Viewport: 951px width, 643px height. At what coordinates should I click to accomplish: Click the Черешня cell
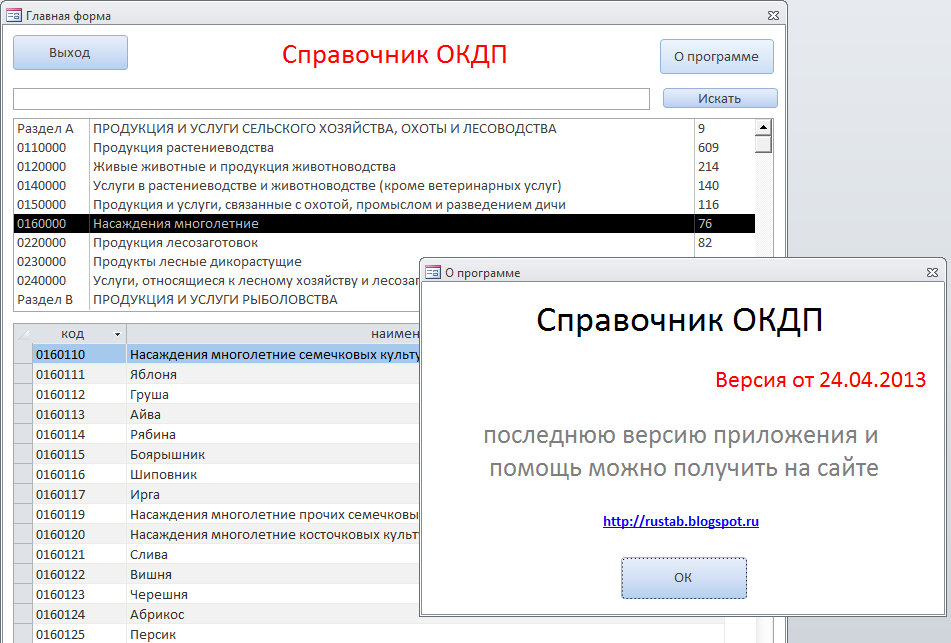point(274,594)
